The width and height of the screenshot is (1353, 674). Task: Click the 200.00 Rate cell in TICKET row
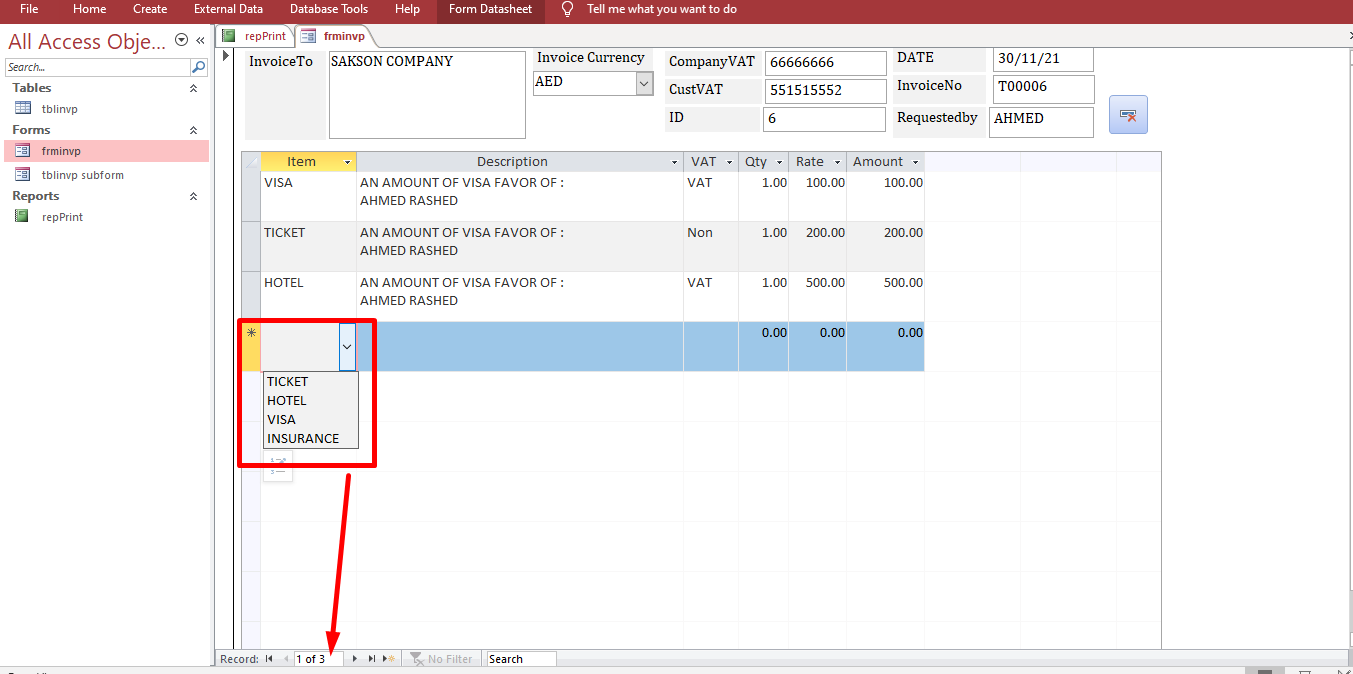point(817,246)
